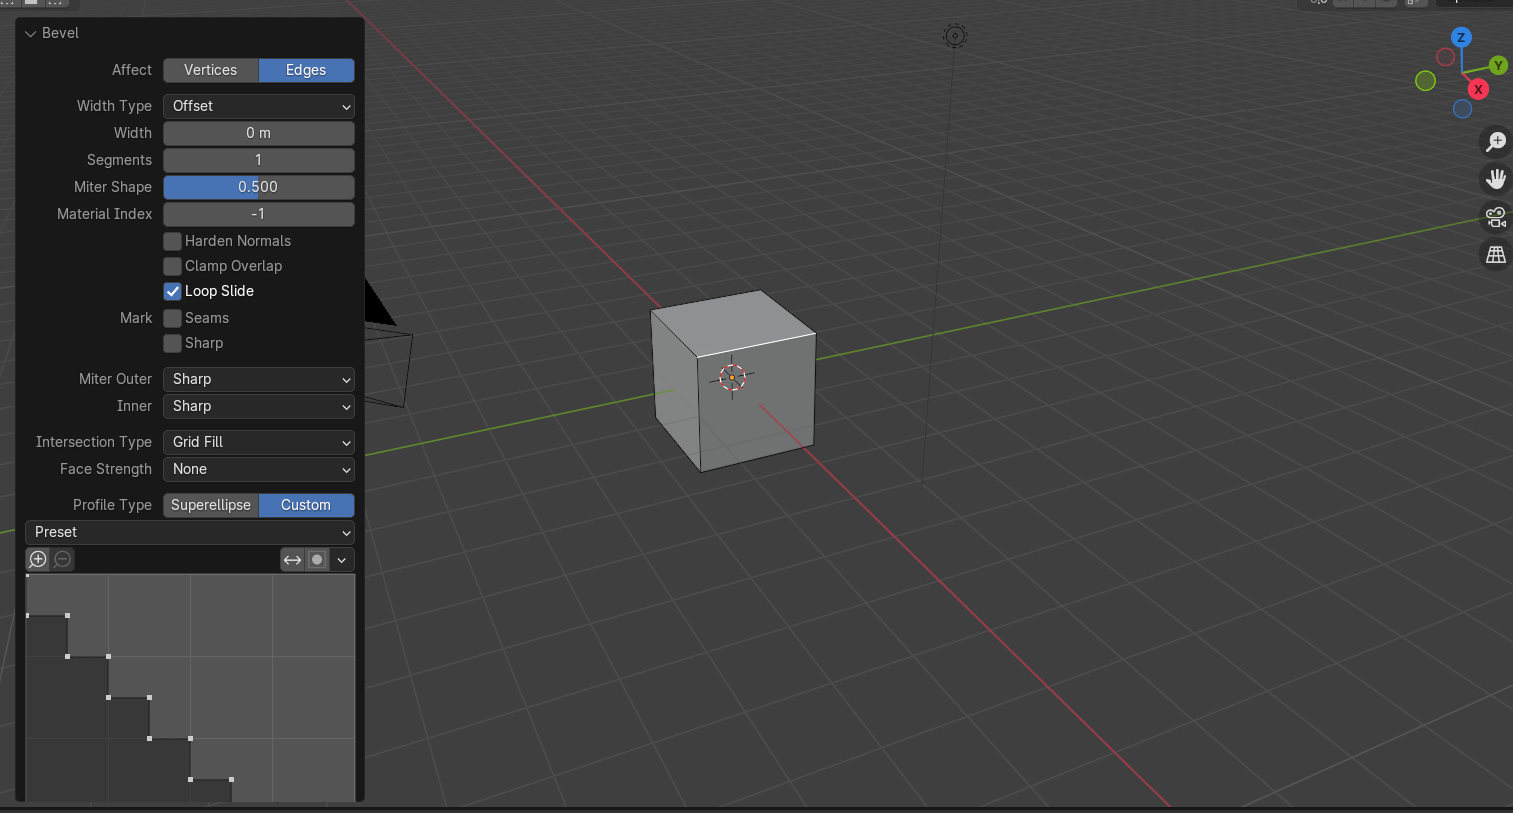Enable Harden Normals checkbox
Image resolution: width=1513 pixels, height=813 pixels.
click(173, 241)
